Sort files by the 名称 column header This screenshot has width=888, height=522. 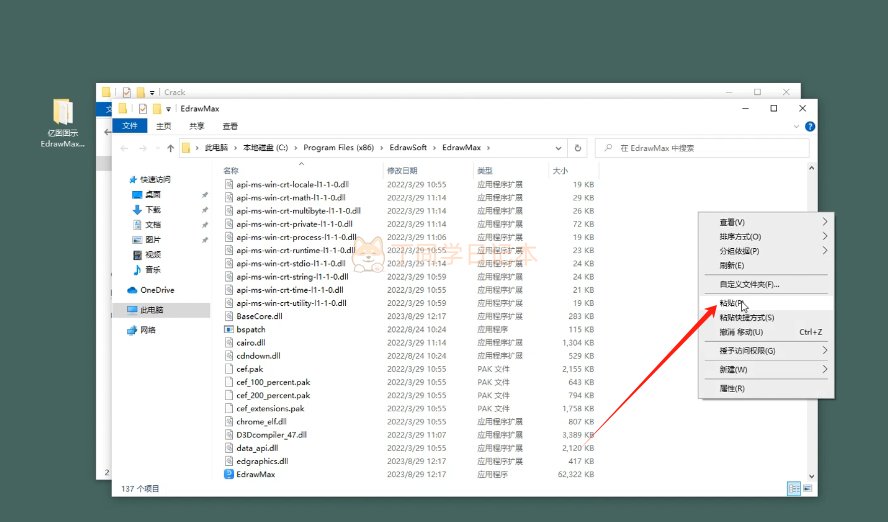point(231,171)
